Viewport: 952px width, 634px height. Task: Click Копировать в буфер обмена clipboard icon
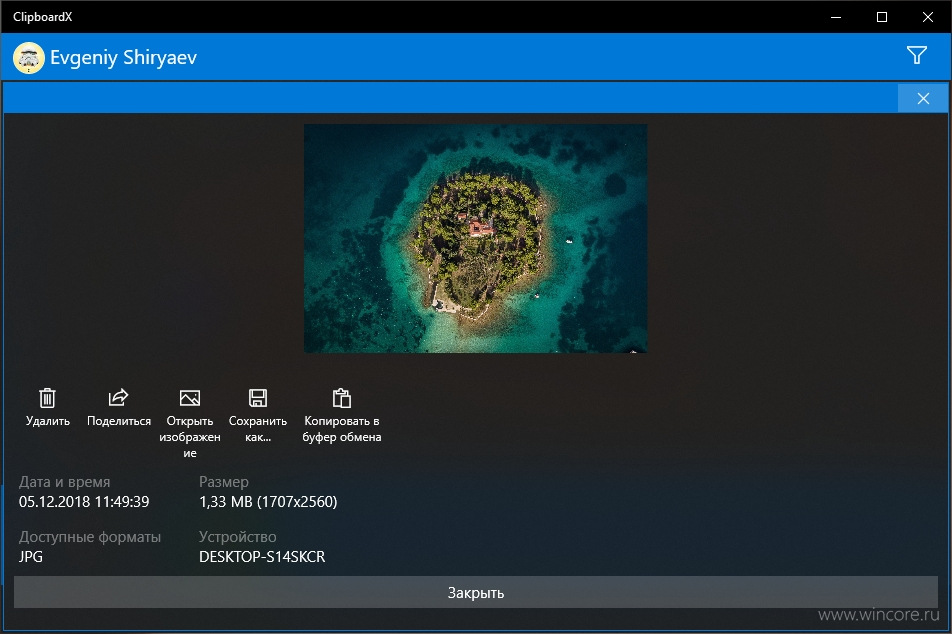[342, 398]
